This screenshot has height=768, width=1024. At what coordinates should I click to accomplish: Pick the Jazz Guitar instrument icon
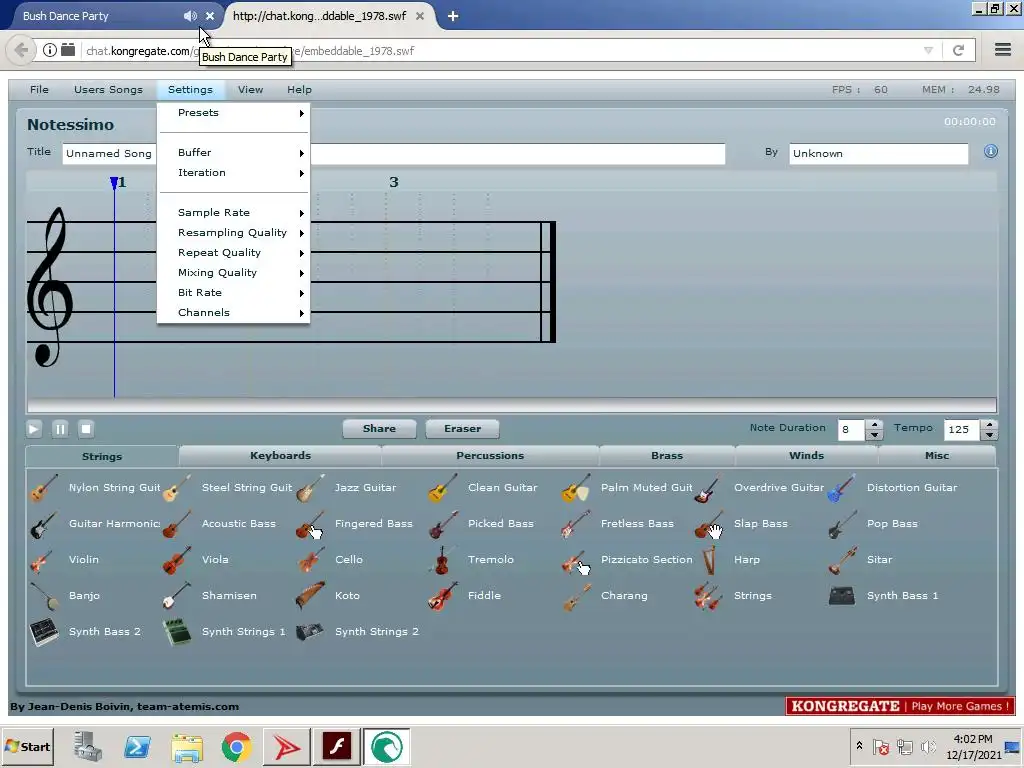point(310,488)
